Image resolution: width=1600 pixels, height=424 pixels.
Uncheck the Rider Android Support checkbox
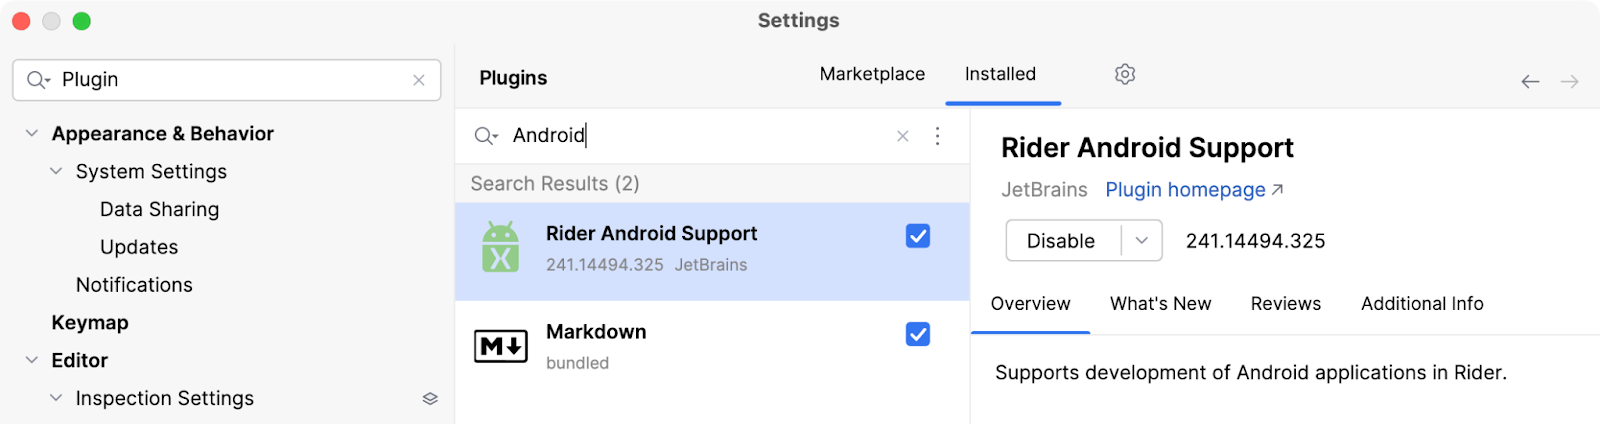click(918, 236)
